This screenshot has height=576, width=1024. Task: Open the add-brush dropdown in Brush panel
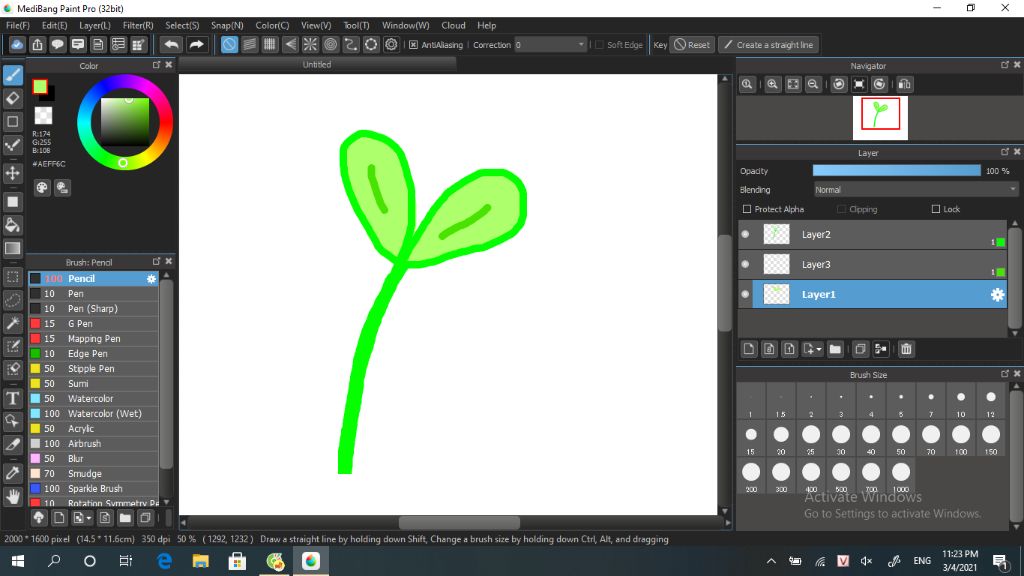click(x=82, y=519)
